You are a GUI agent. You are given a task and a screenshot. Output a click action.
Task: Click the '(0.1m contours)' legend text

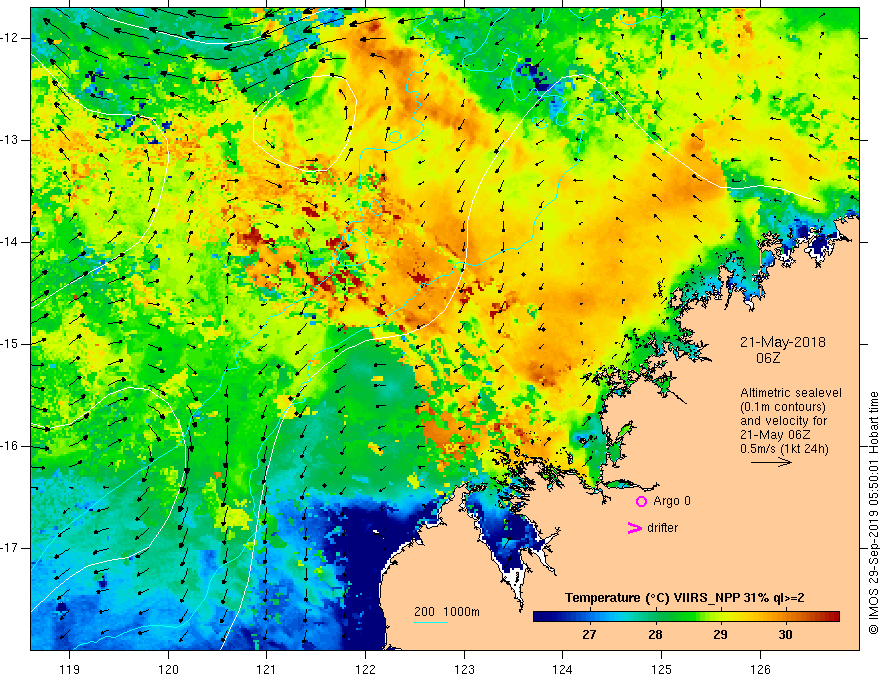coord(783,407)
